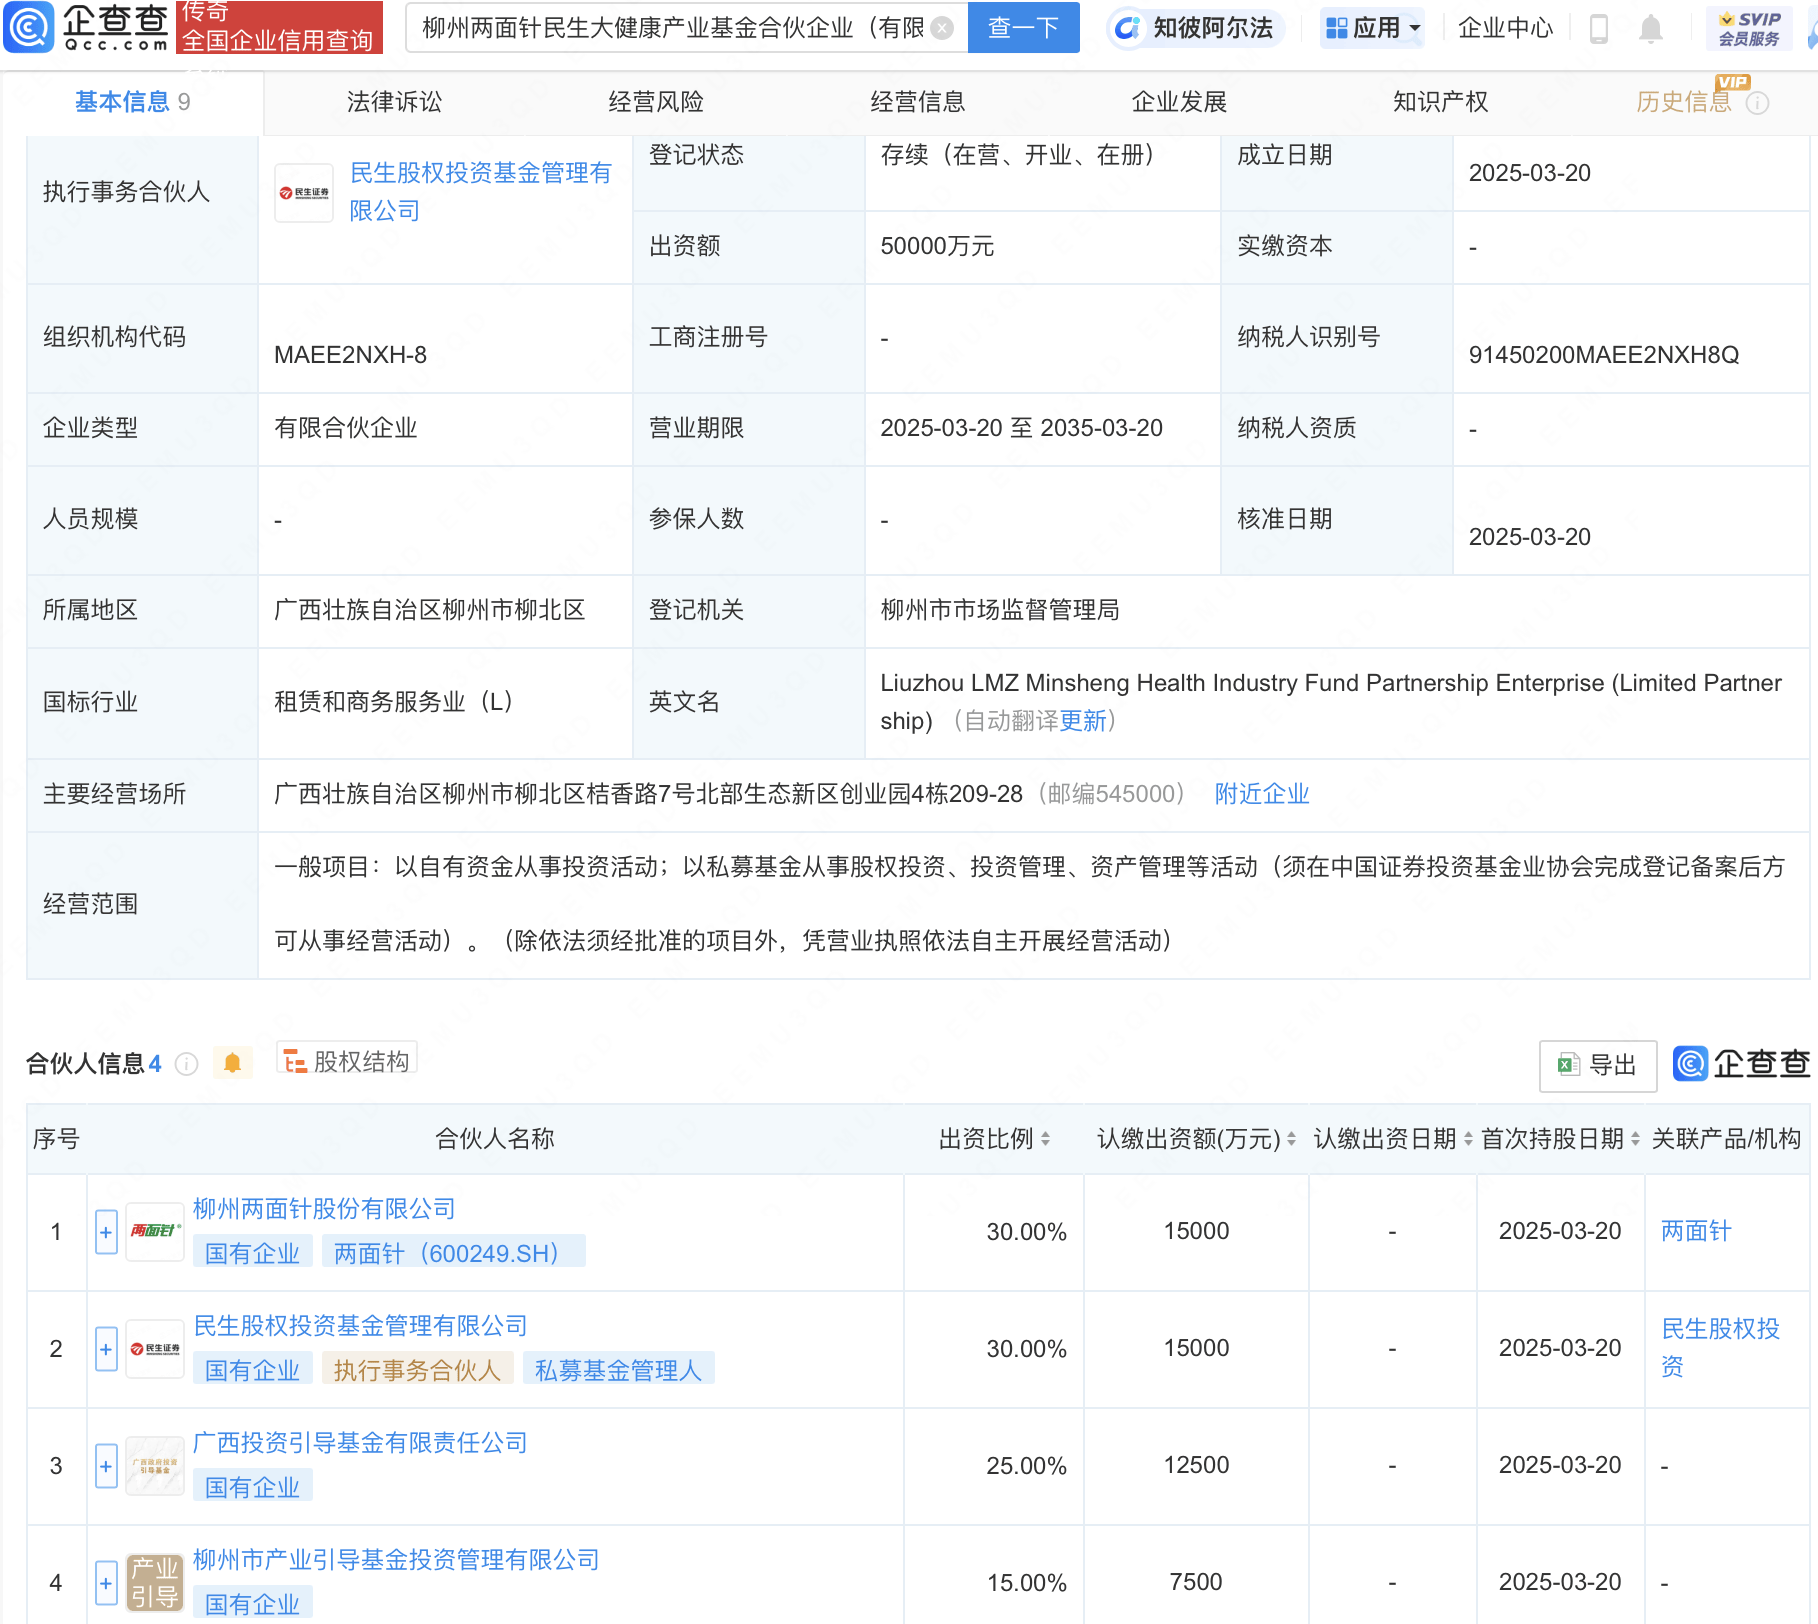The width and height of the screenshot is (1818, 1624).
Task: Click the 产业引导 logo in row 4
Action: click(155, 1582)
